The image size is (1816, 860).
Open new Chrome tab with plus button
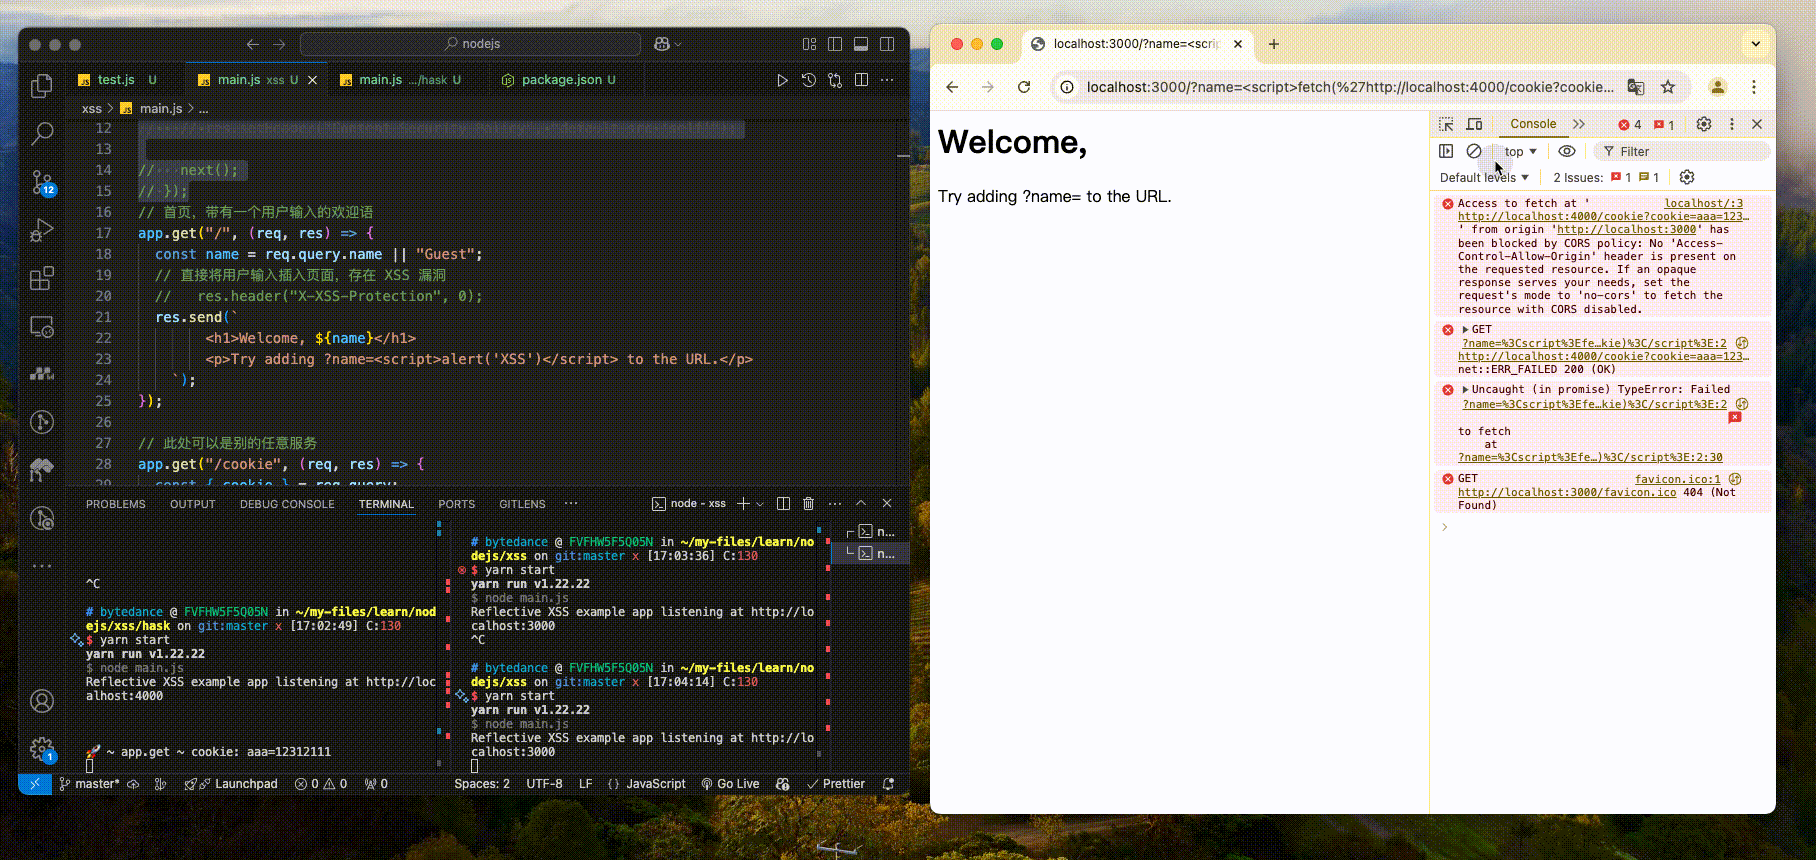point(1273,44)
